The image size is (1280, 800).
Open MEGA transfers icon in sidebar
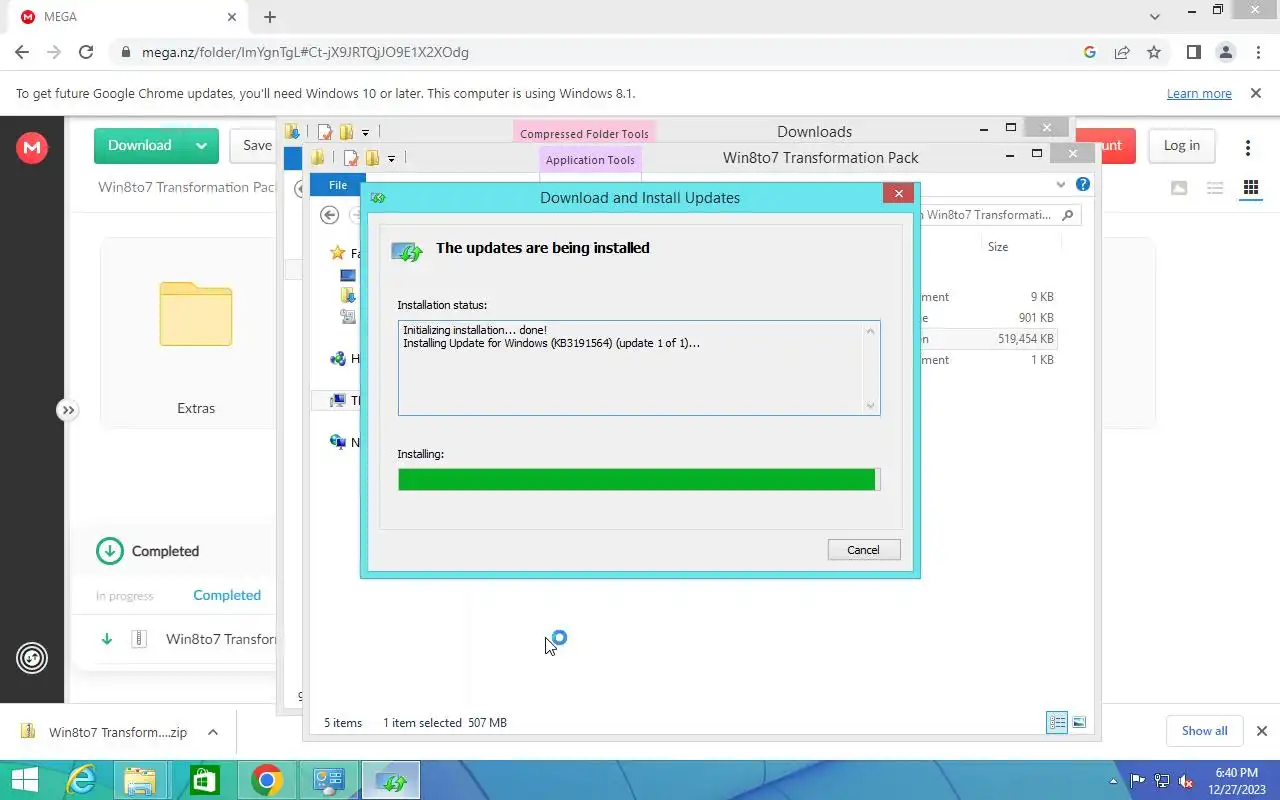pos(32,657)
